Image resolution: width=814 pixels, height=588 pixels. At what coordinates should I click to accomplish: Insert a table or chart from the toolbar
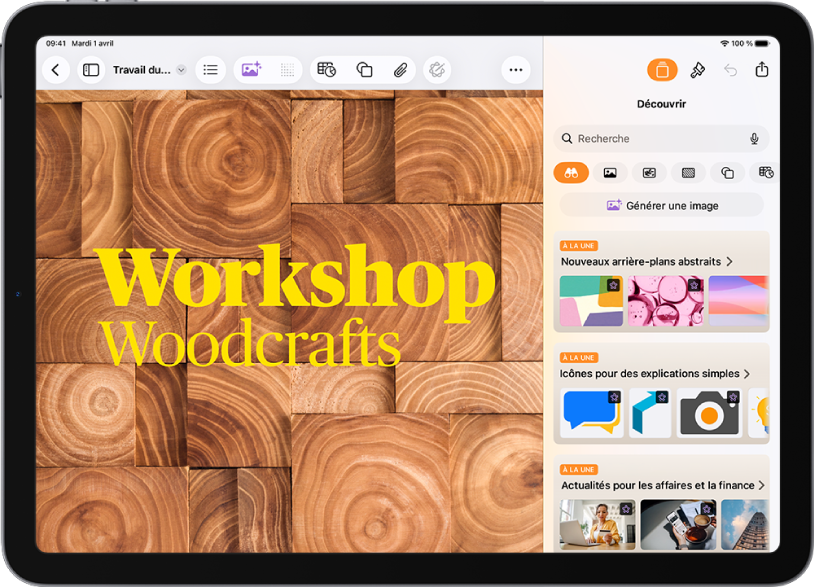[327, 70]
